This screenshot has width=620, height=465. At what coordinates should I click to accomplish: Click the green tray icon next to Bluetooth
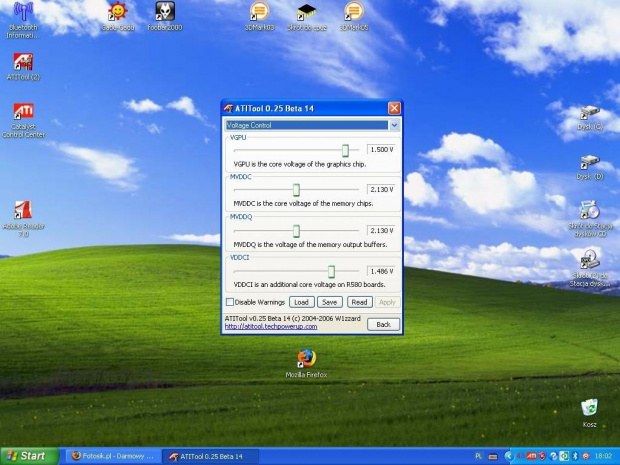coord(565,456)
